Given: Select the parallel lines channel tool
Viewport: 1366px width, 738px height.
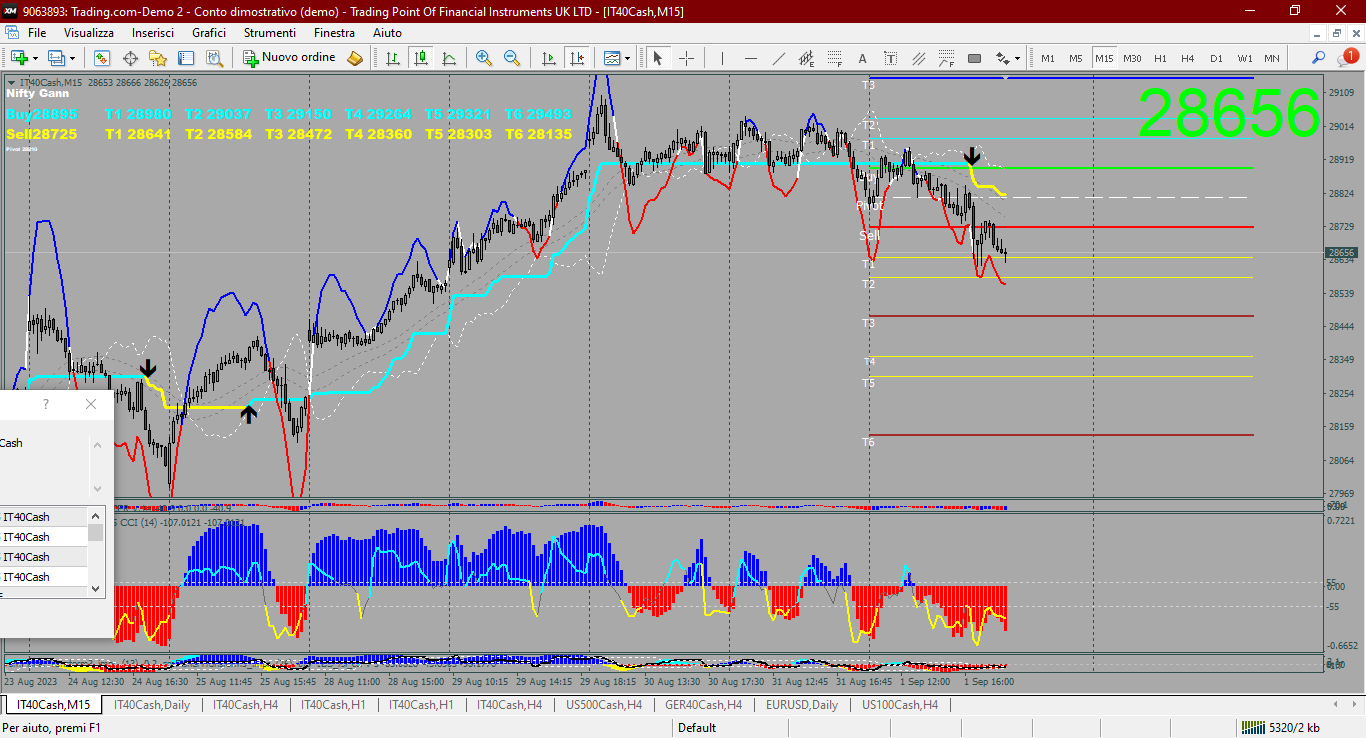Looking at the screenshot, I should tap(918, 58).
